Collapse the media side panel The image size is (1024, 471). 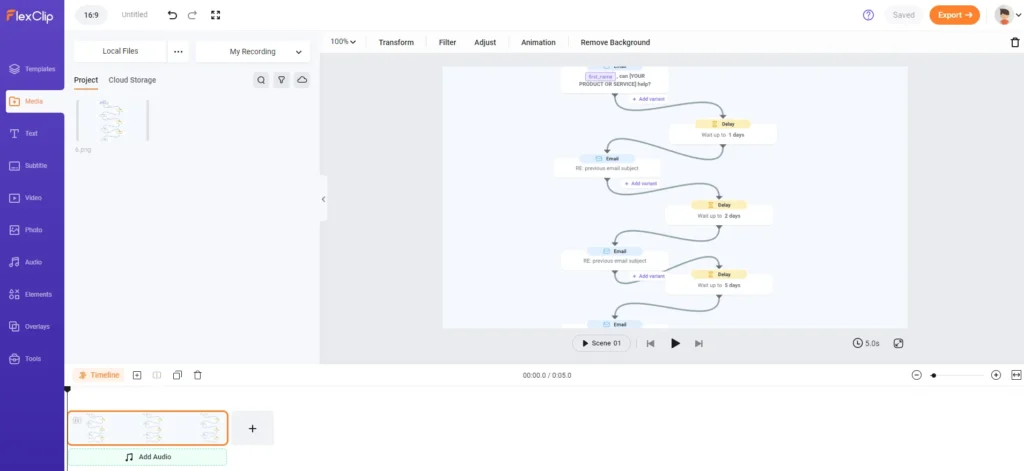(x=323, y=199)
